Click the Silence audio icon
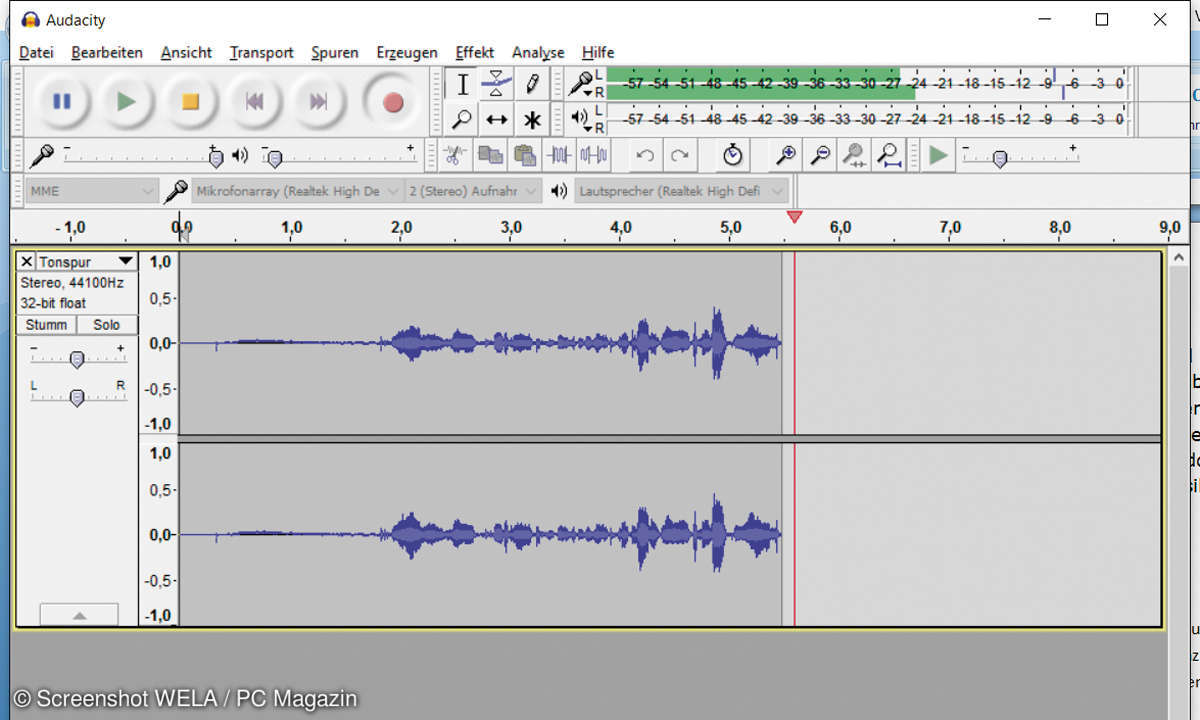1200x720 pixels. click(594, 155)
